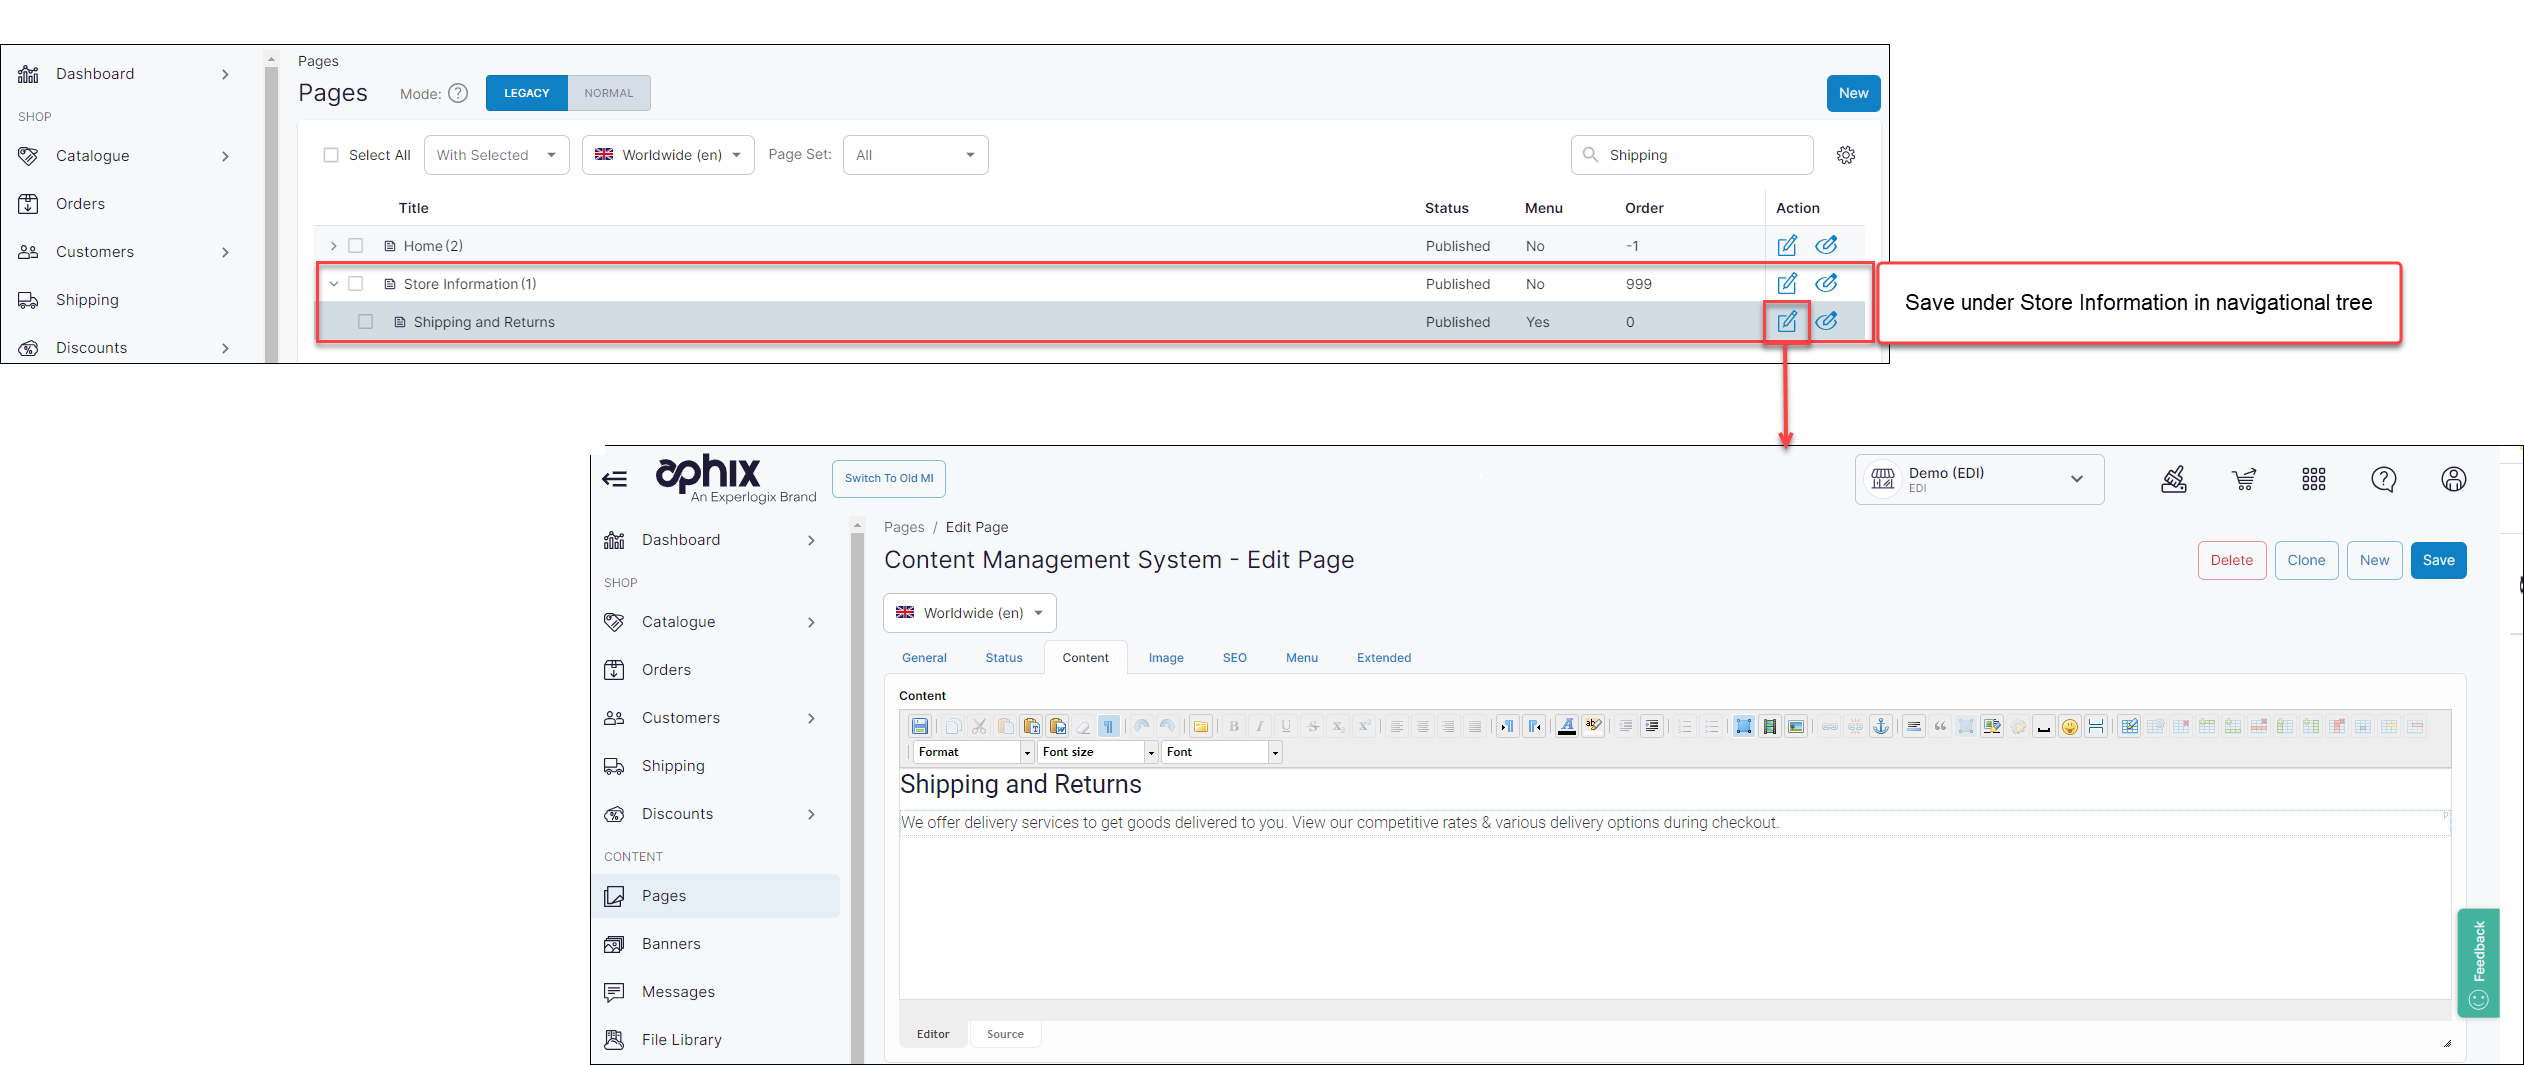This screenshot has height=1065, width=2524.
Task: Open pages list settings gear
Action: click(x=1846, y=155)
